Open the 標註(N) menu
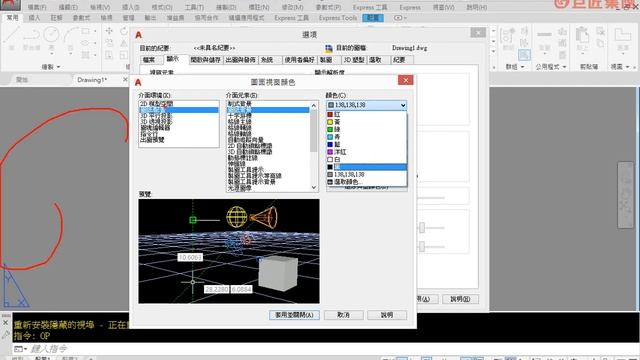Image resolution: width=640 pixels, height=360 pixels. pos(259,7)
